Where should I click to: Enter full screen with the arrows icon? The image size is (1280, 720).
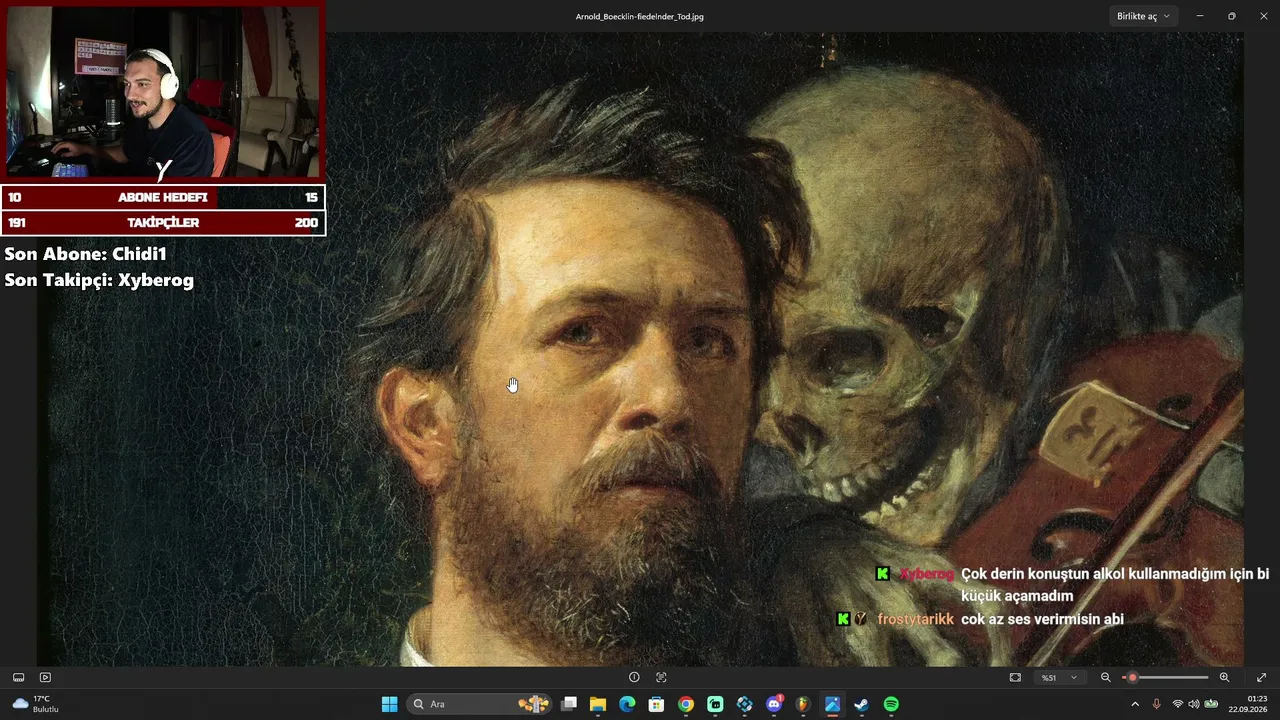1261,677
